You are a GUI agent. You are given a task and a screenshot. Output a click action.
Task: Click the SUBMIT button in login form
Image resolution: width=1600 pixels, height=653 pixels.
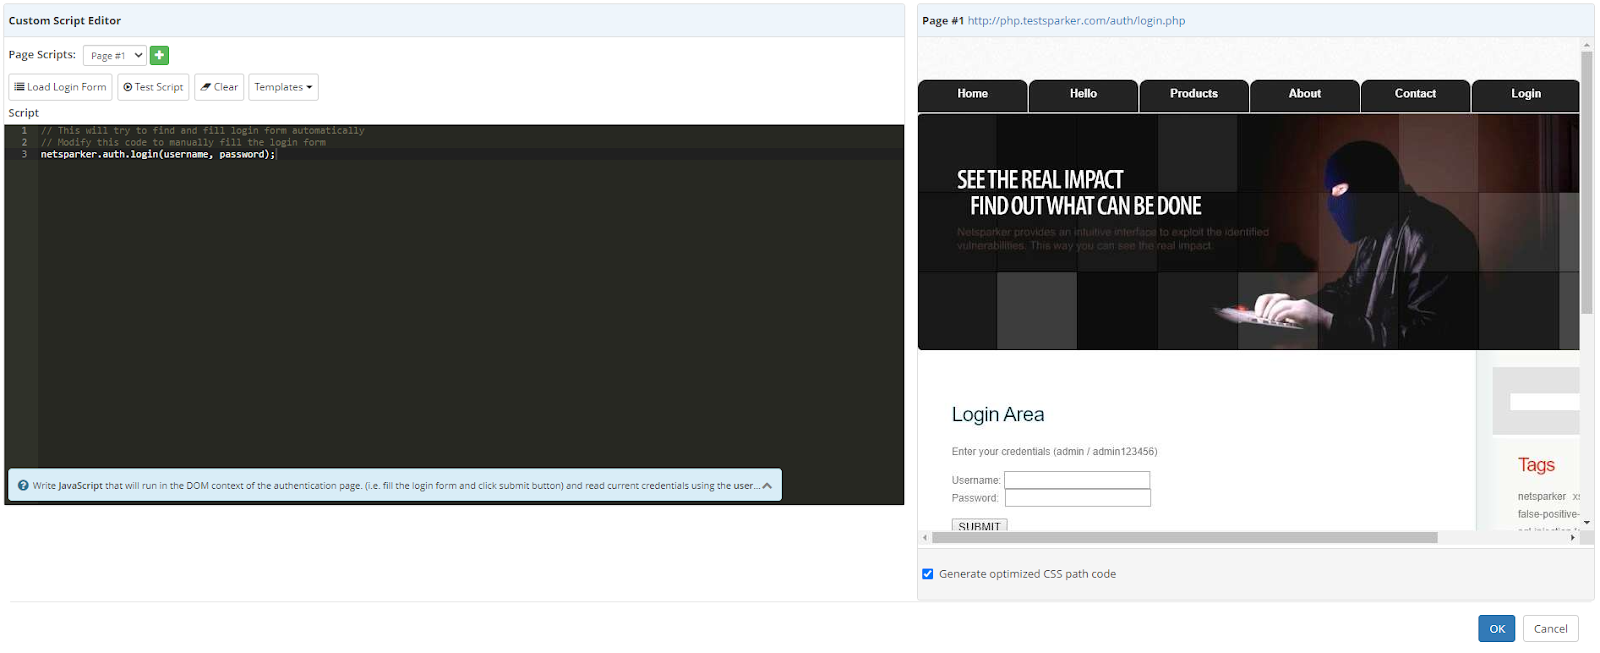point(979,525)
